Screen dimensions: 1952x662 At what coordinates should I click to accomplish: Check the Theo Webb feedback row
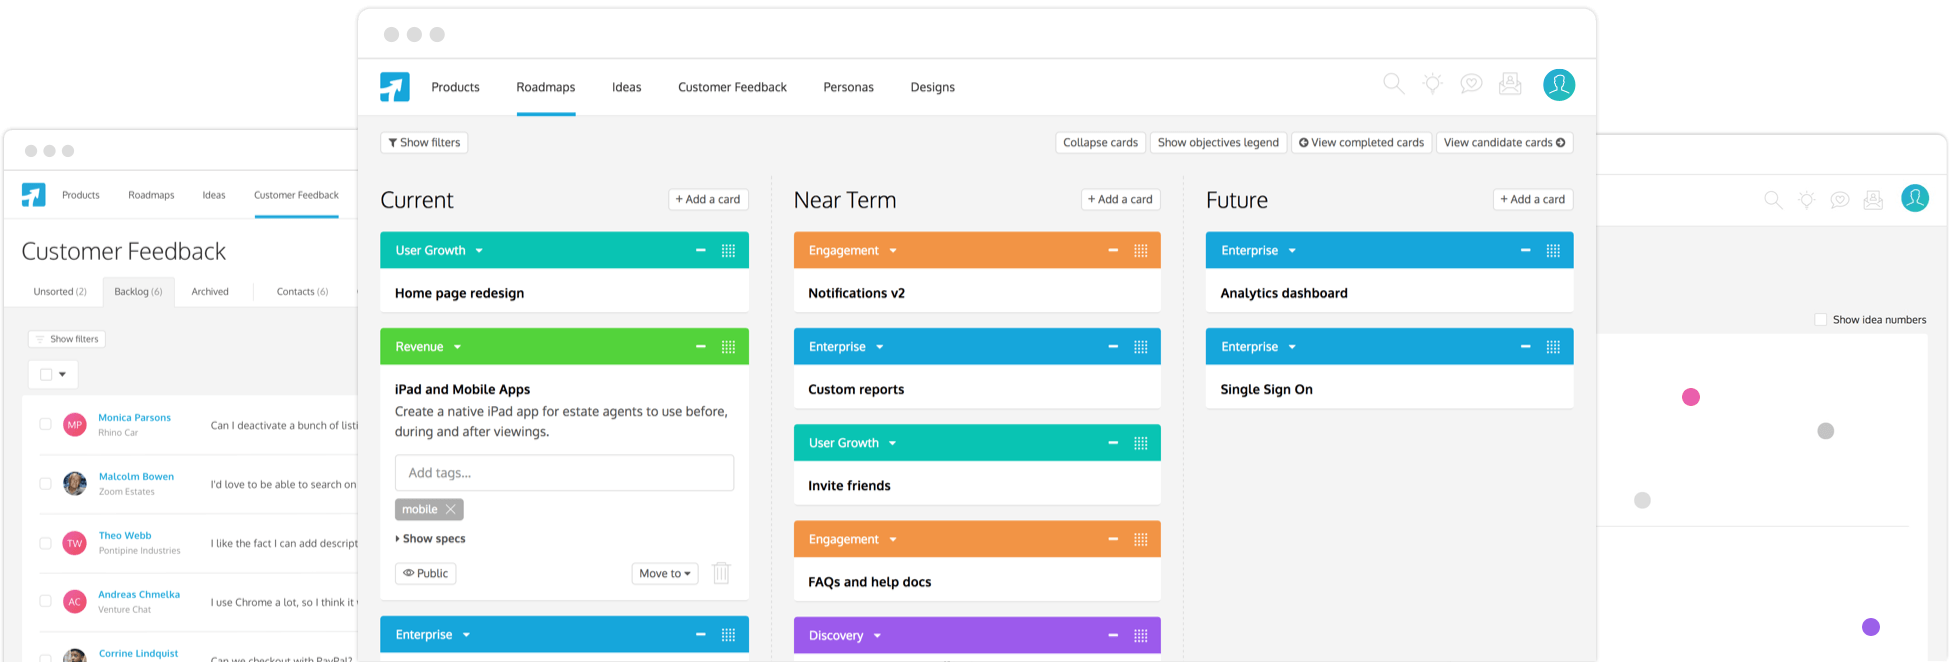coord(45,543)
